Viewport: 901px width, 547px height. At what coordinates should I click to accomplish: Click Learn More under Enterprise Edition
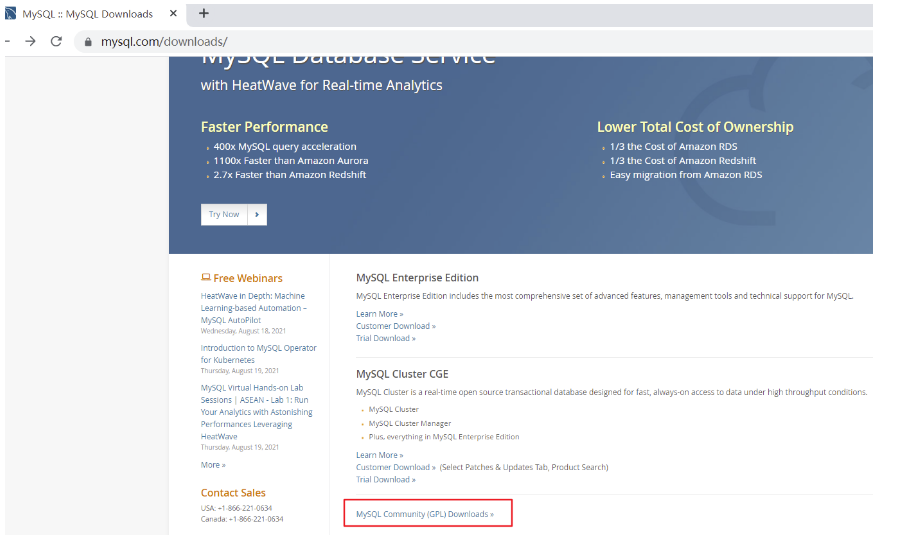(379, 314)
